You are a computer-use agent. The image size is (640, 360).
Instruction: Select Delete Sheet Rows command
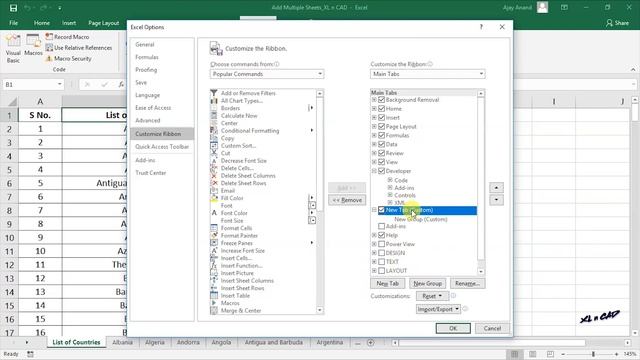[x=243, y=183]
